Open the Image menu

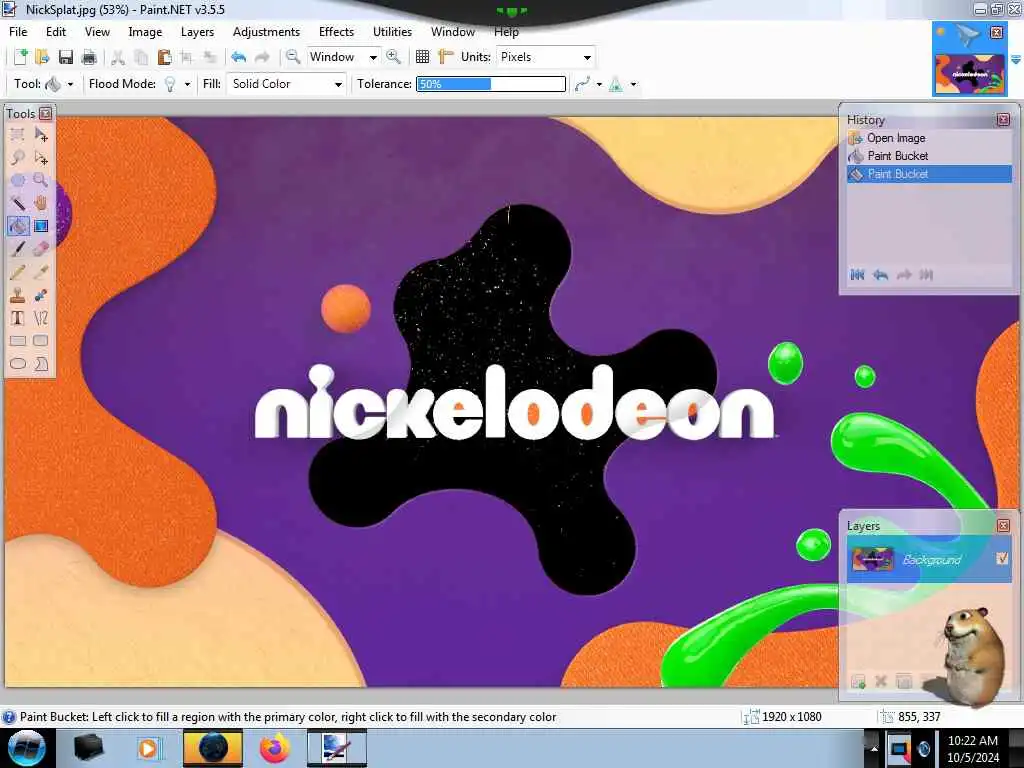tap(145, 31)
